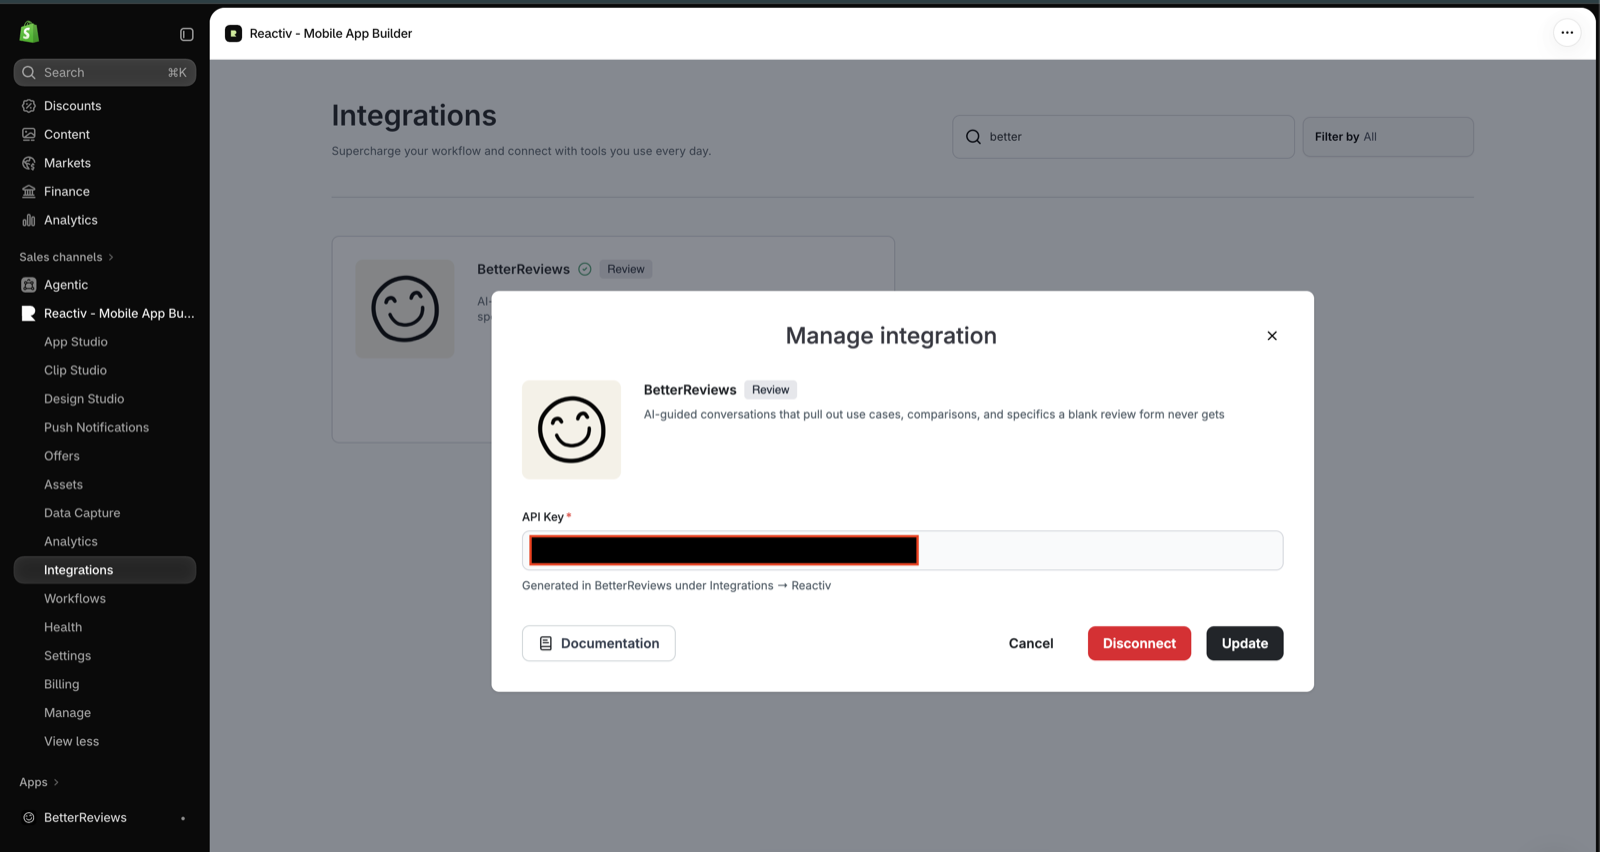The height and width of the screenshot is (852, 1600).
Task: Go to Push Notifications
Action: pos(96,427)
